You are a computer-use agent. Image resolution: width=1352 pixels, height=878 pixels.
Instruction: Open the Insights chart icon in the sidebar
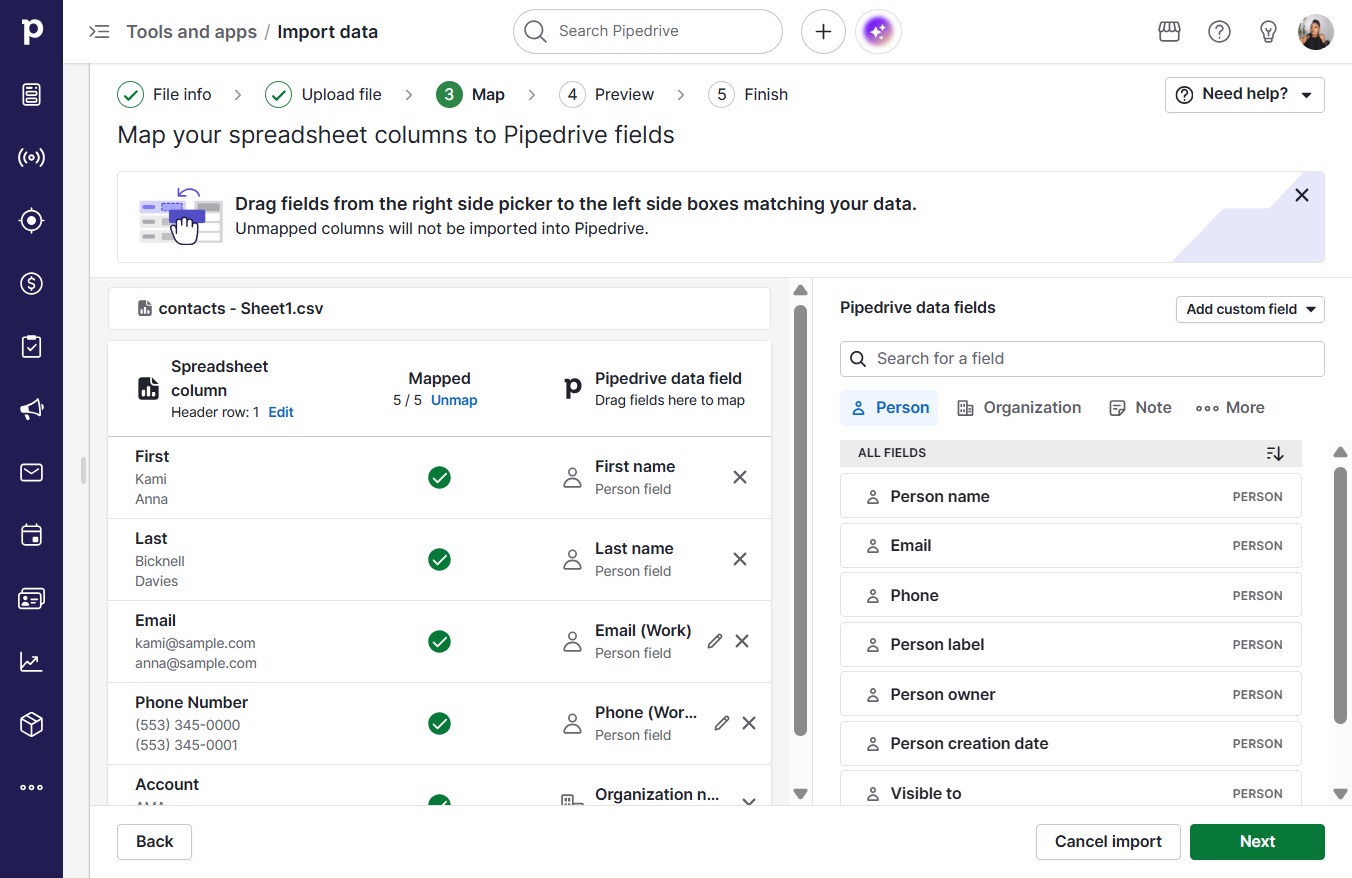coord(31,661)
